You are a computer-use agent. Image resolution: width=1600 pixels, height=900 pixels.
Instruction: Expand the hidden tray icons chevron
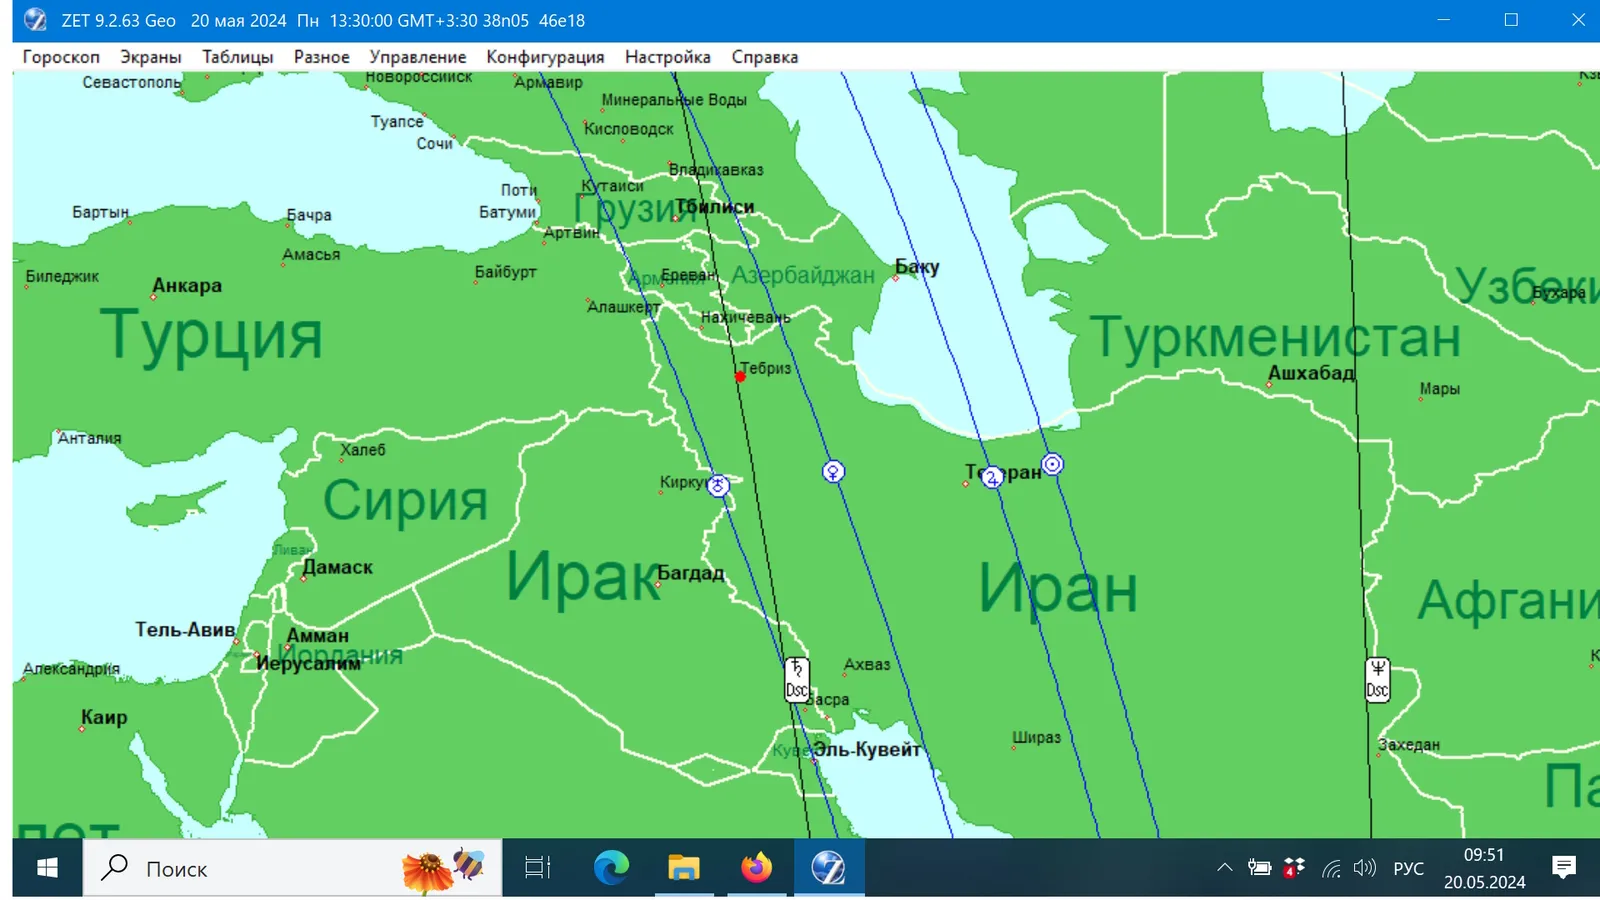click(1224, 868)
